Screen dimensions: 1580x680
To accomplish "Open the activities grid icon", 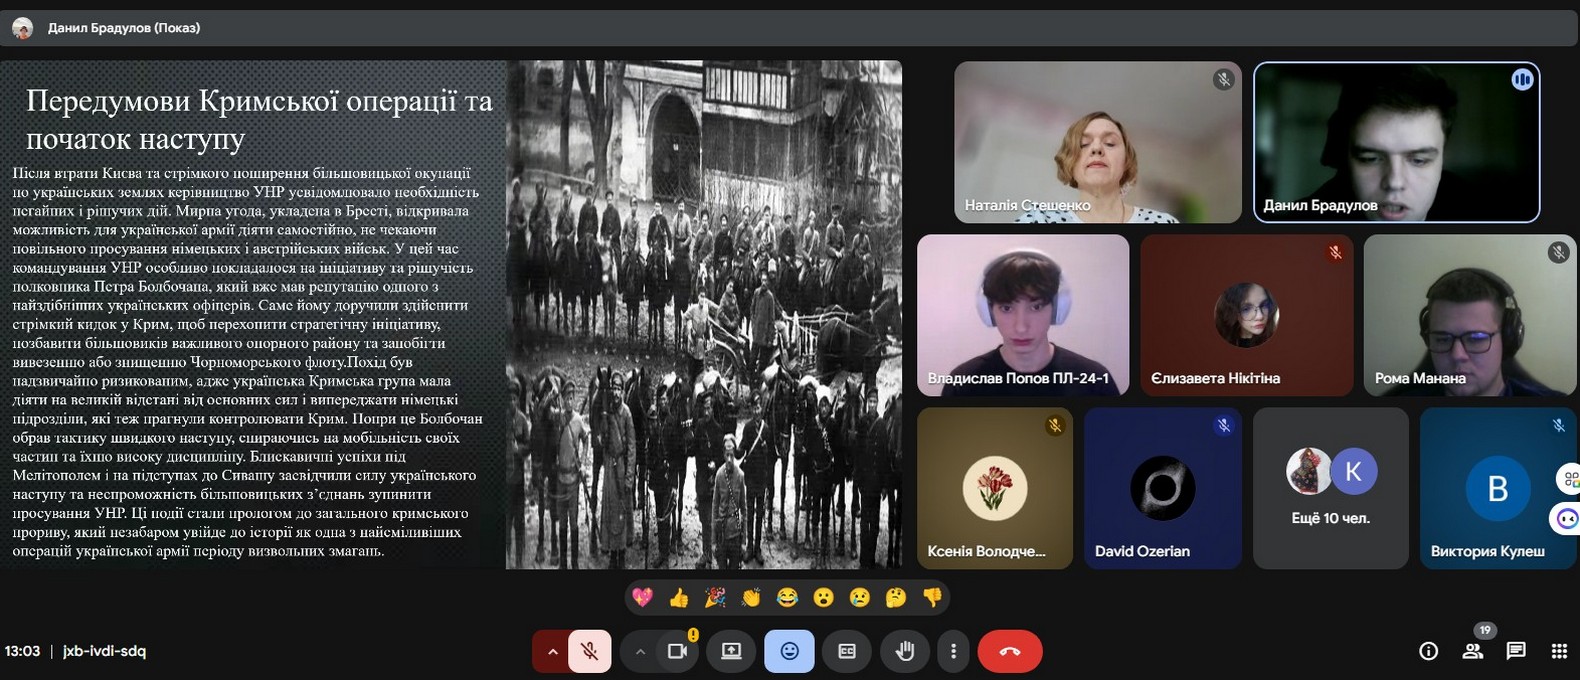I will (x=1559, y=651).
